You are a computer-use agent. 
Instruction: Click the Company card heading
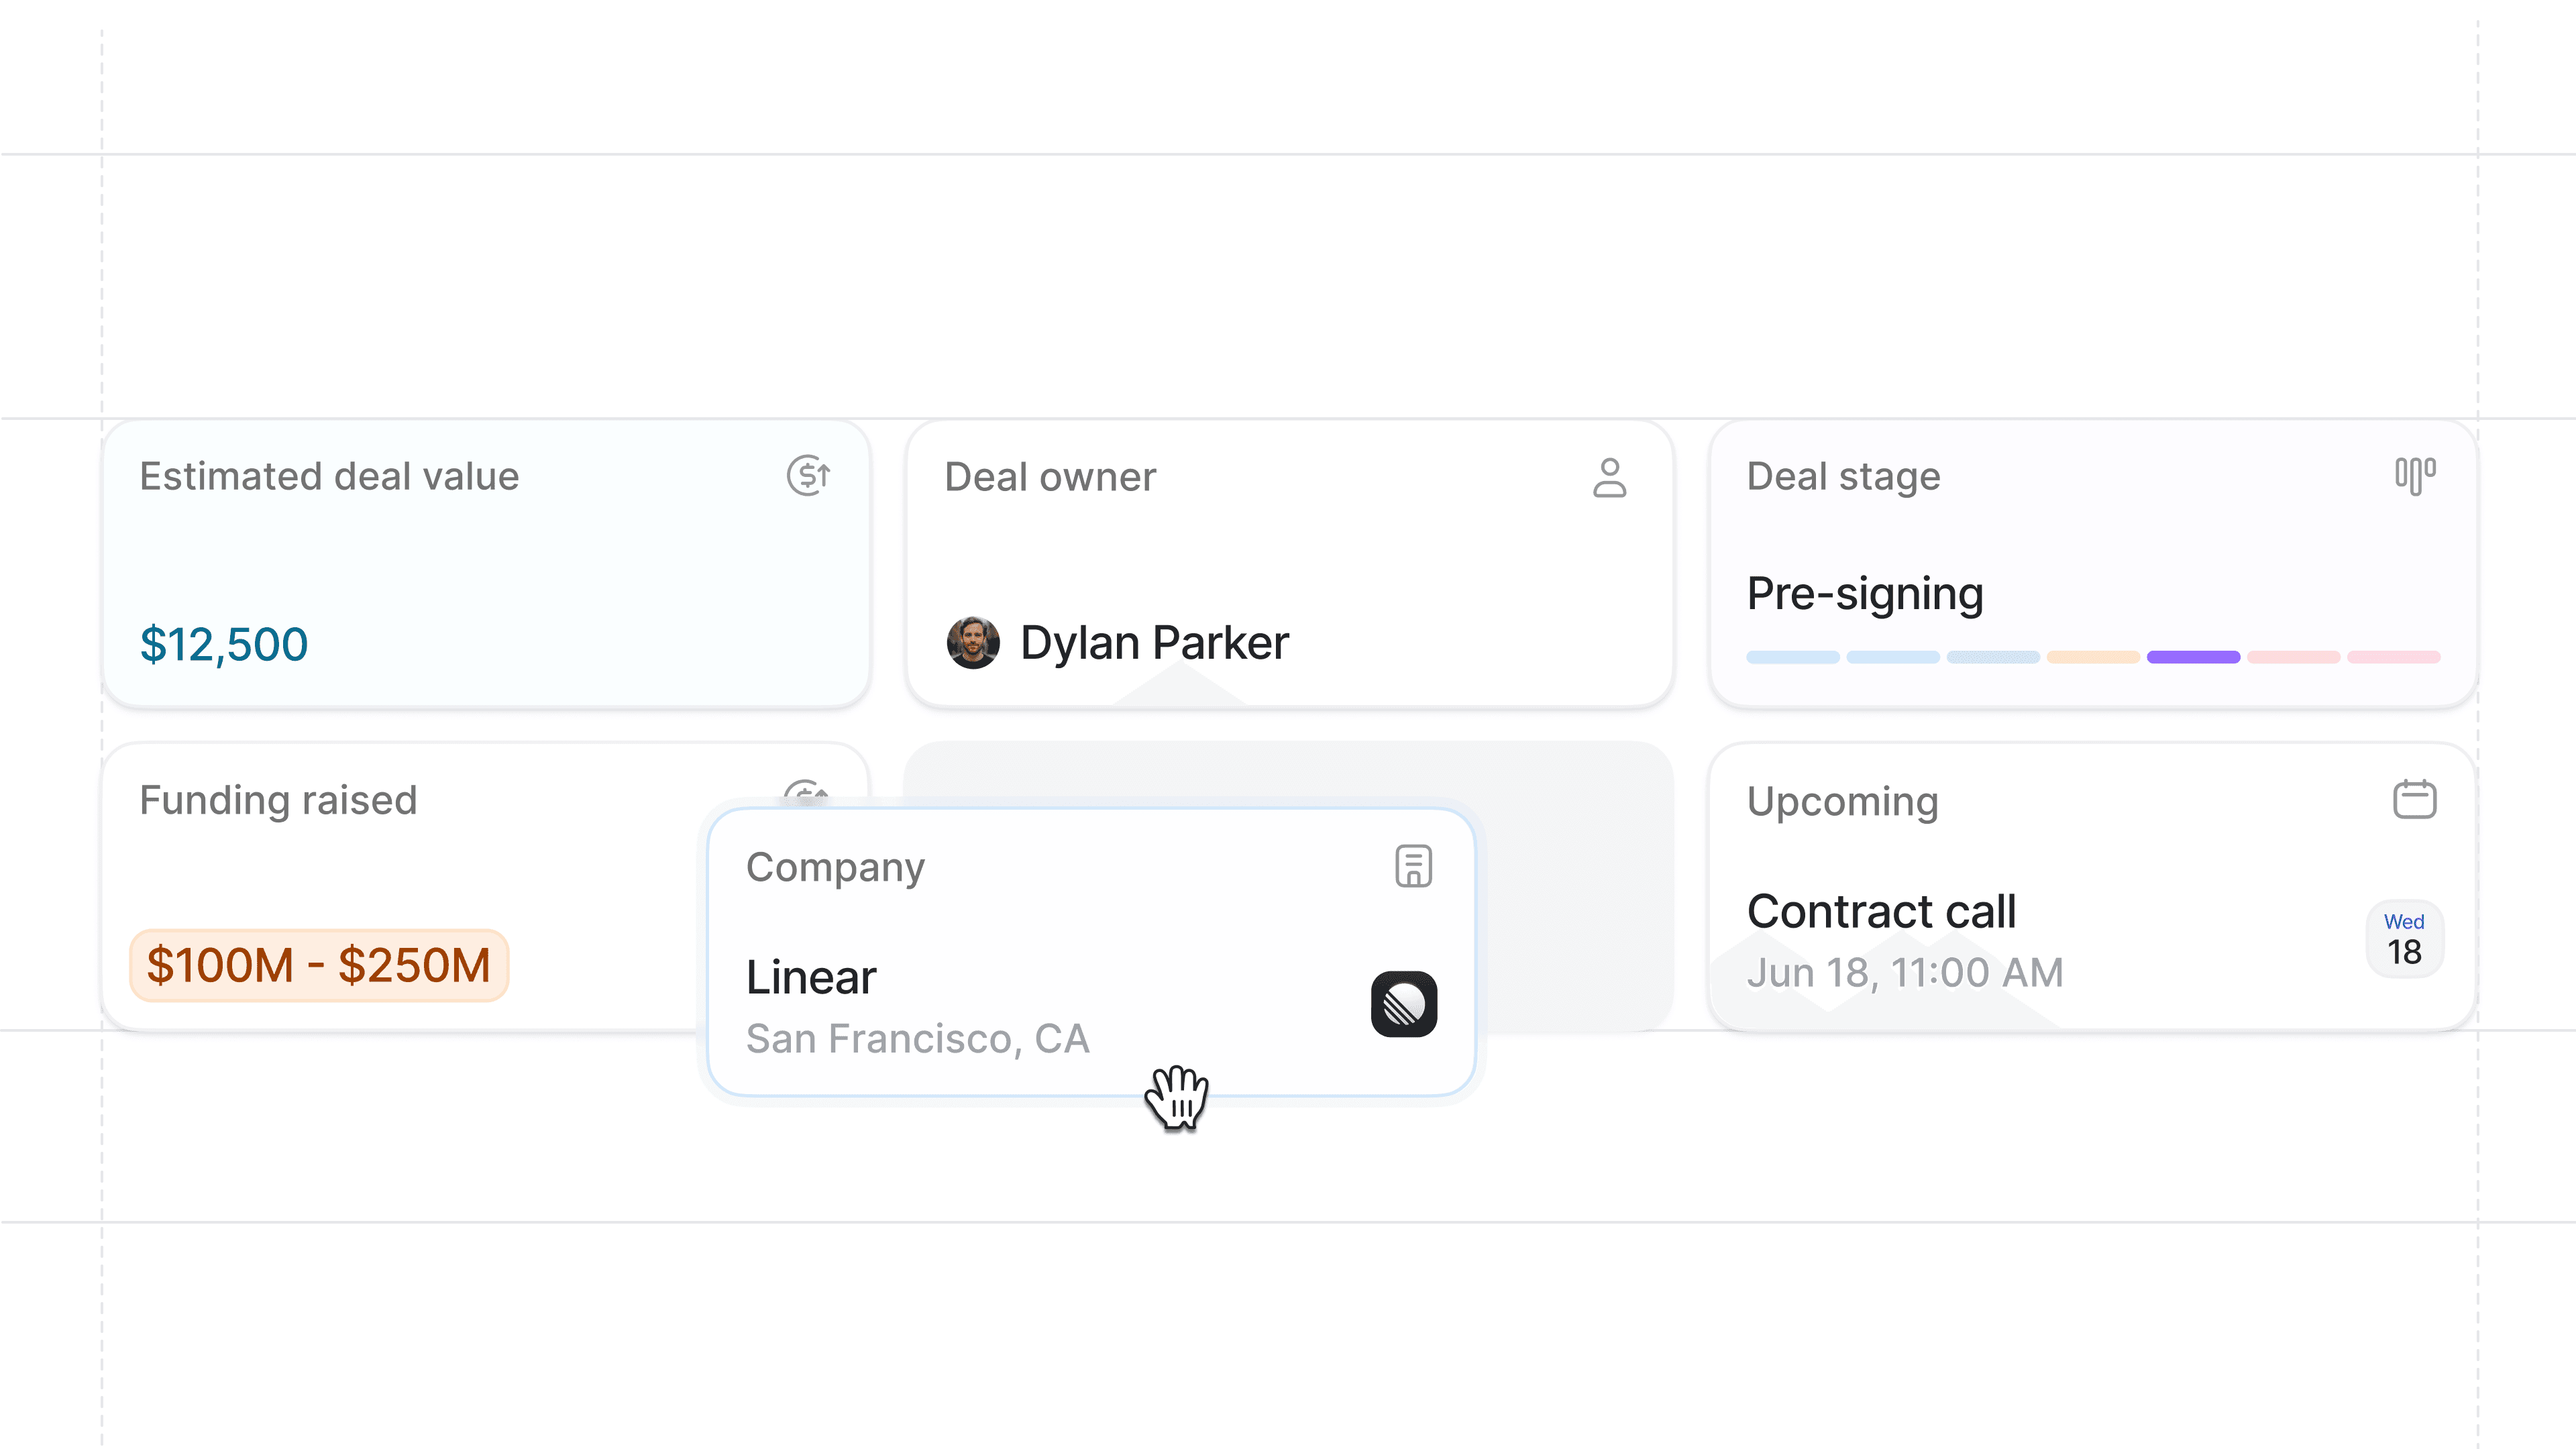pyautogui.click(x=835, y=868)
